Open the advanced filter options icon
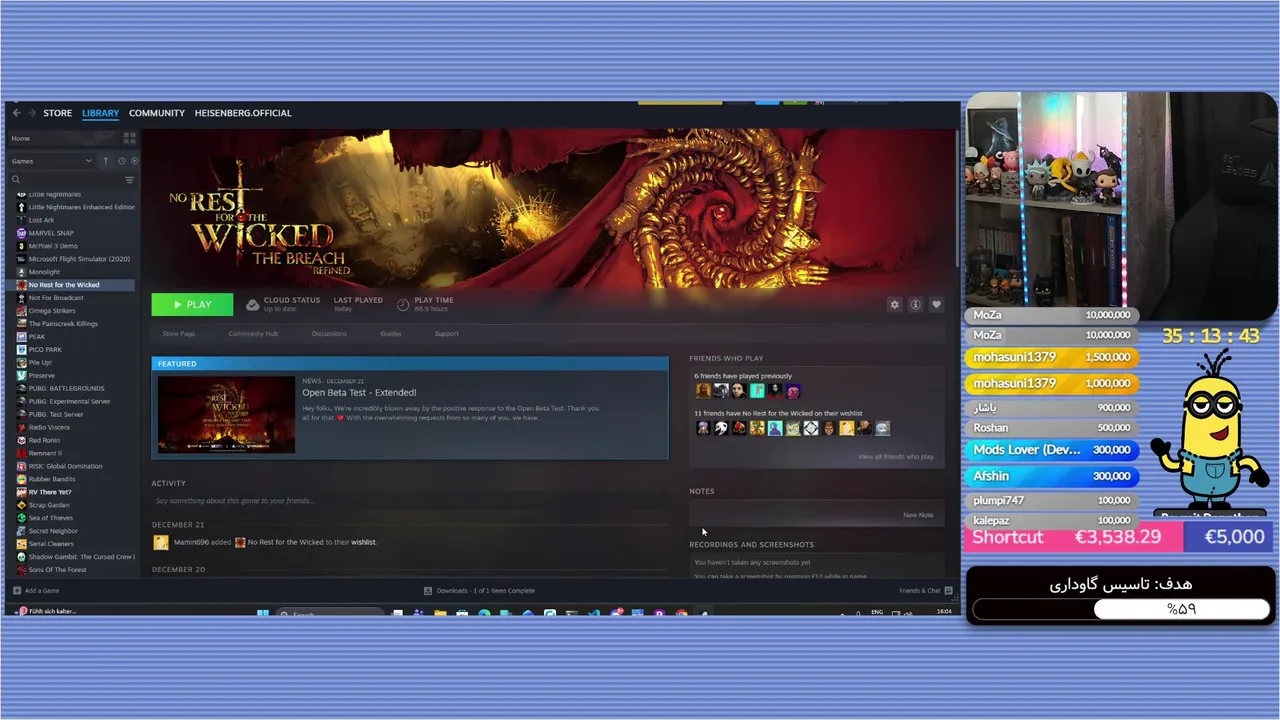The width and height of the screenshot is (1280, 720). 129,180
